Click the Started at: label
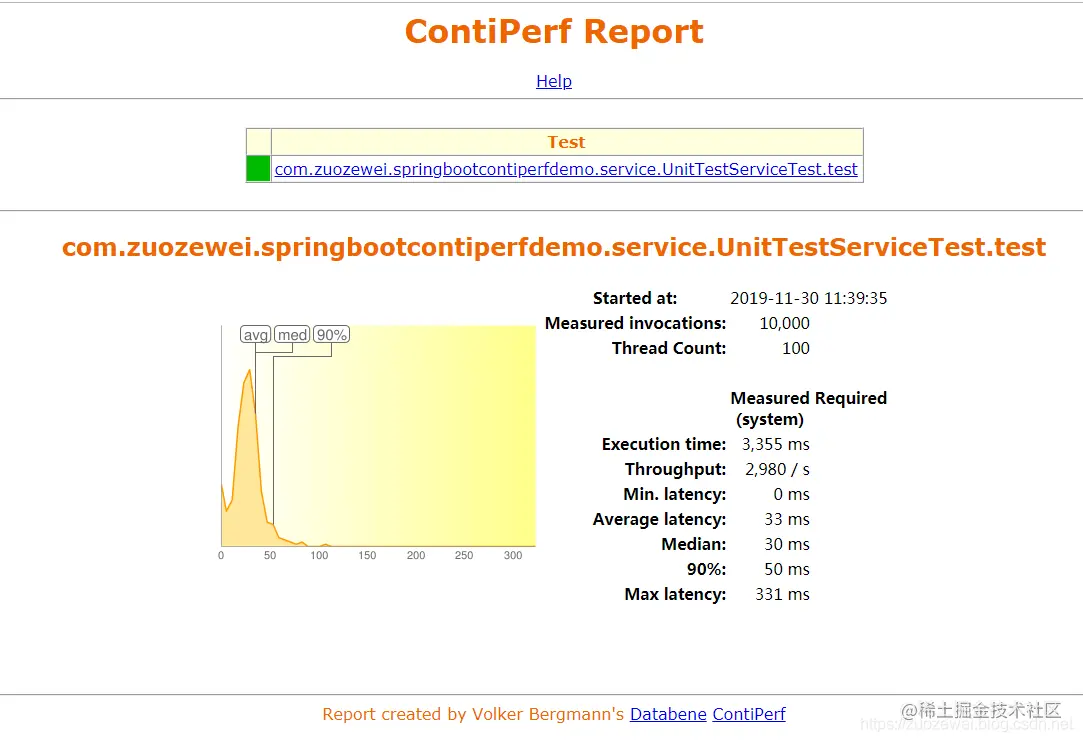Screen dimensions: 1083x742 coord(635,298)
